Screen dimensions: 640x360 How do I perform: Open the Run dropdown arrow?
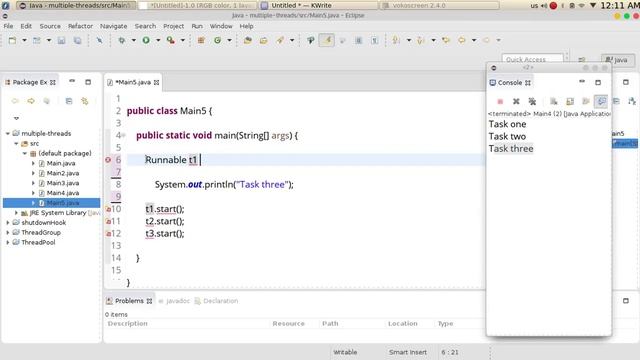(158, 40)
